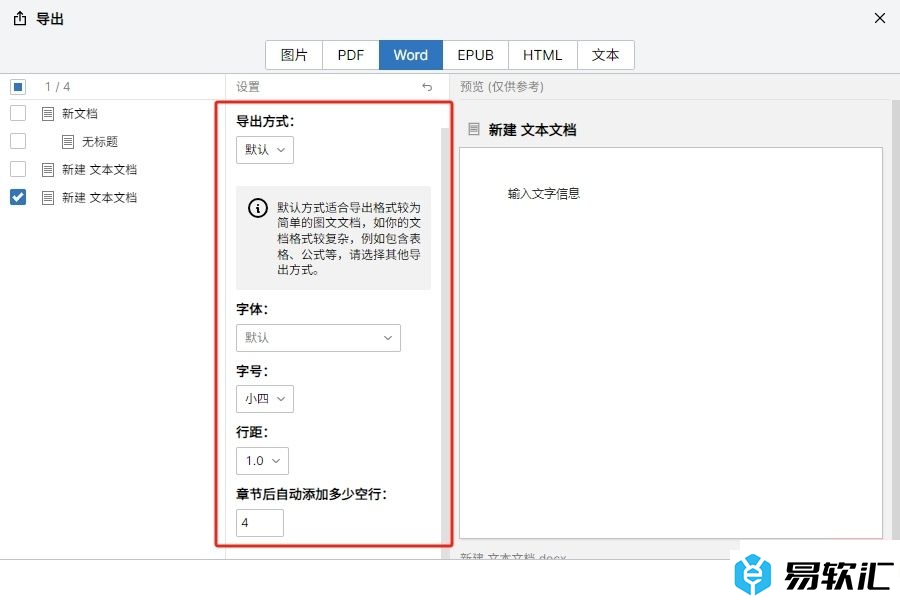Image resolution: width=900 pixels, height=600 pixels.
Task: Select the 无标题 tree item
Action: pos(100,141)
